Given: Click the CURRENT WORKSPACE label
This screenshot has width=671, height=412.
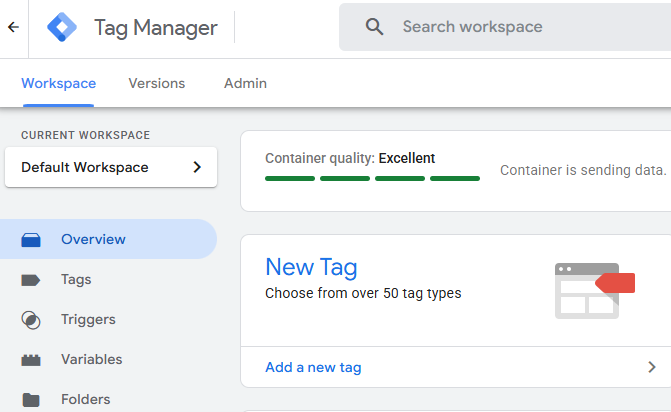Looking at the screenshot, I should coord(86,135).
